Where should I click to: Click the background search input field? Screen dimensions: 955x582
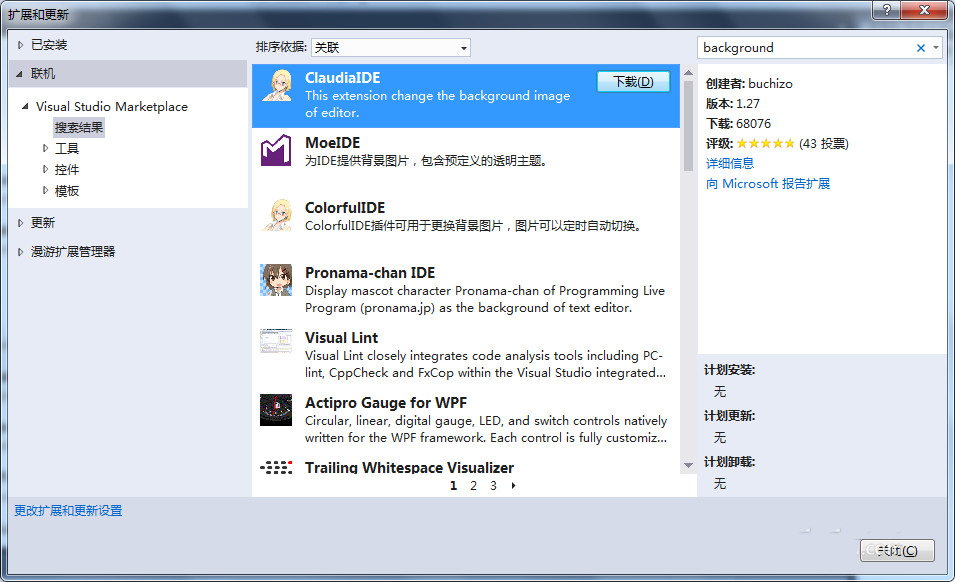coord(805,47)
